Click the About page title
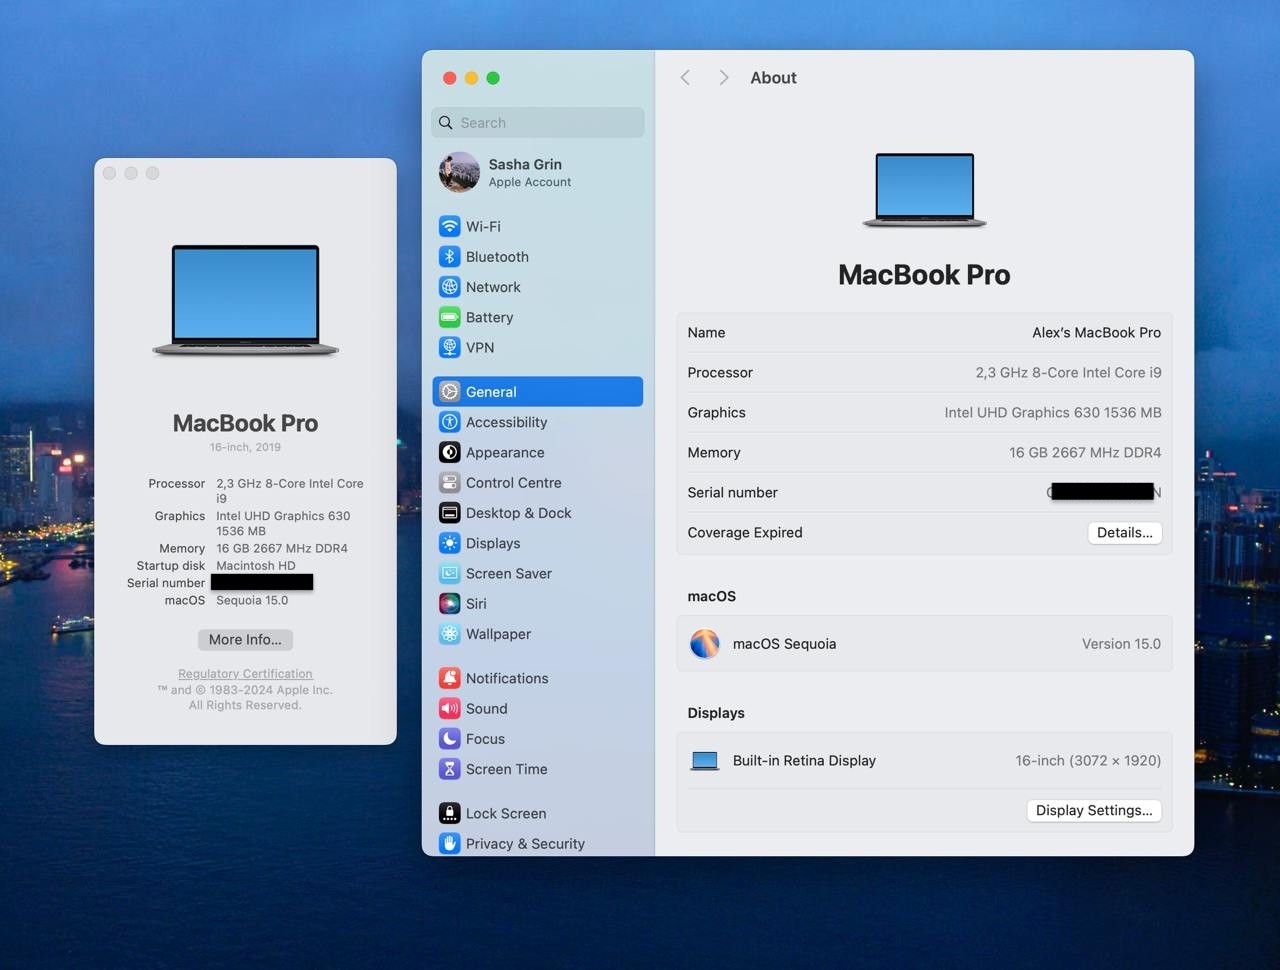Viewport: 1280px width, 970px height. coord(773,78)
